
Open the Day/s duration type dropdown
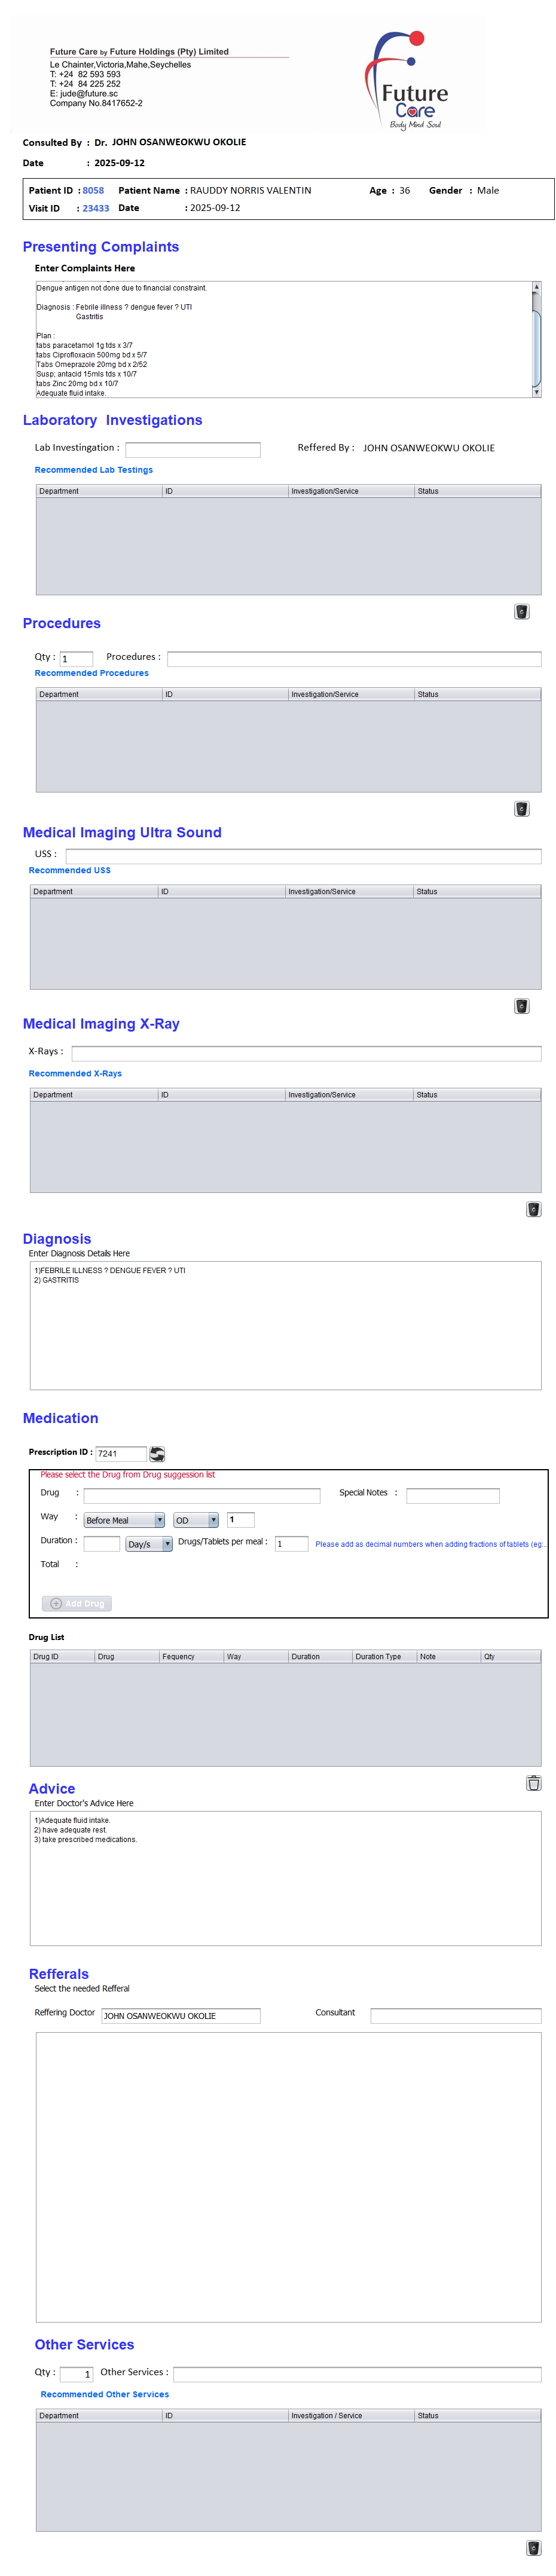tap(149, 1544)
